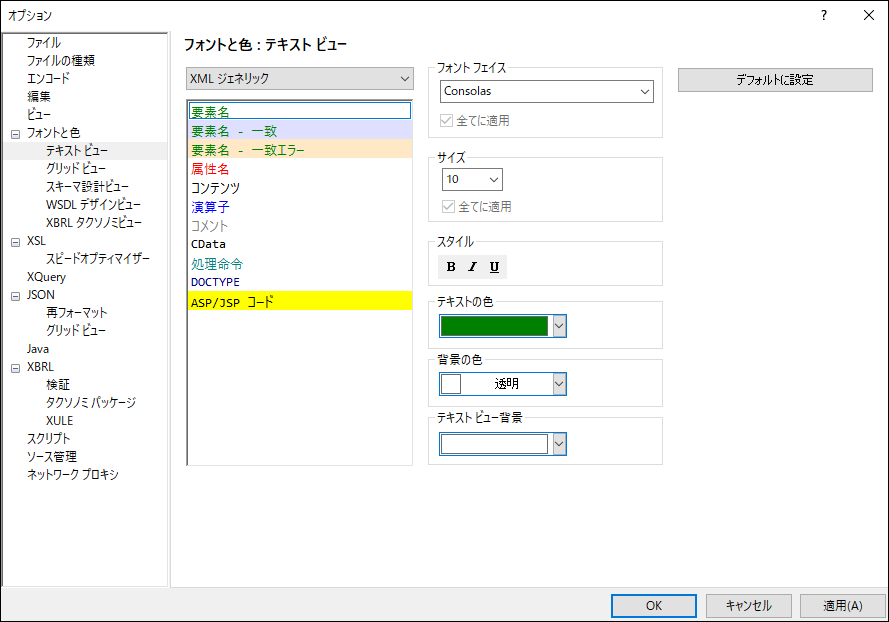
Task: Toggle the Underline style button
Action: click(x=495, y=267)
